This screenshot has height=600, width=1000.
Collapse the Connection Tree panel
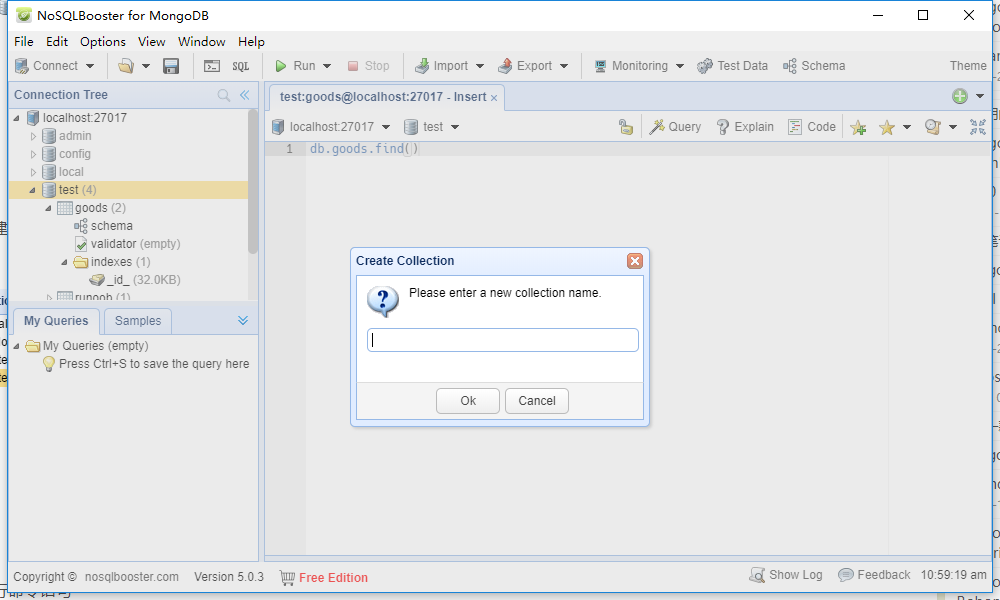(245, 94)
